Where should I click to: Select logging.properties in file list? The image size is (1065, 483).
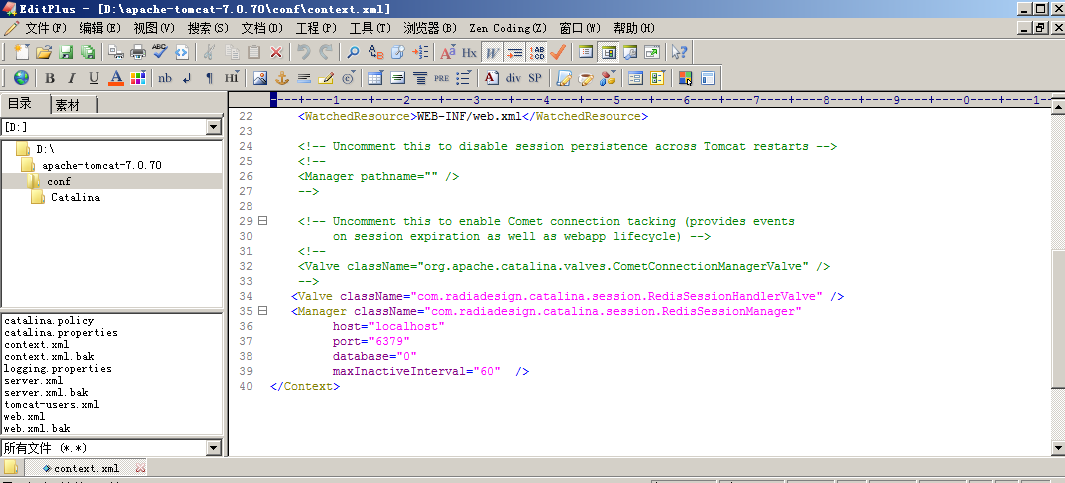coord(58,369)
